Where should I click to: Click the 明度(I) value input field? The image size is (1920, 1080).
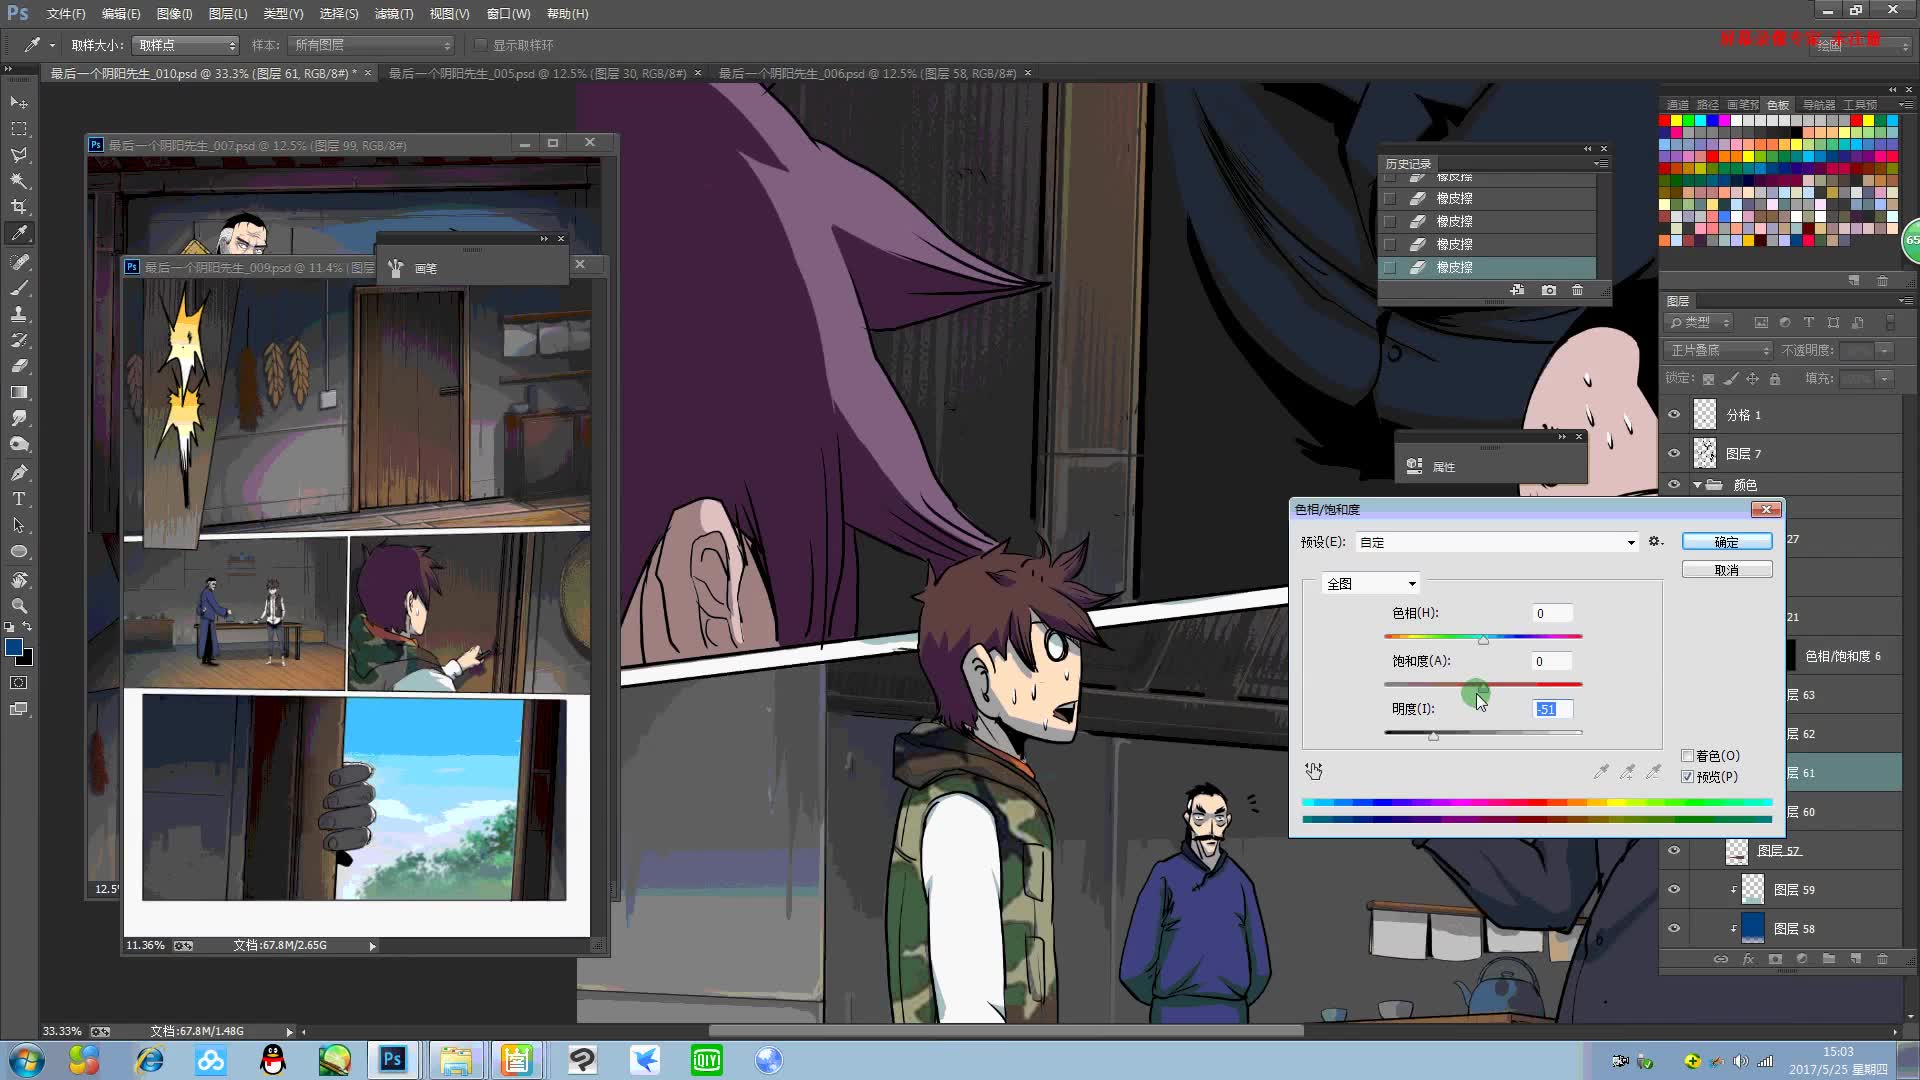[1553, 709]
